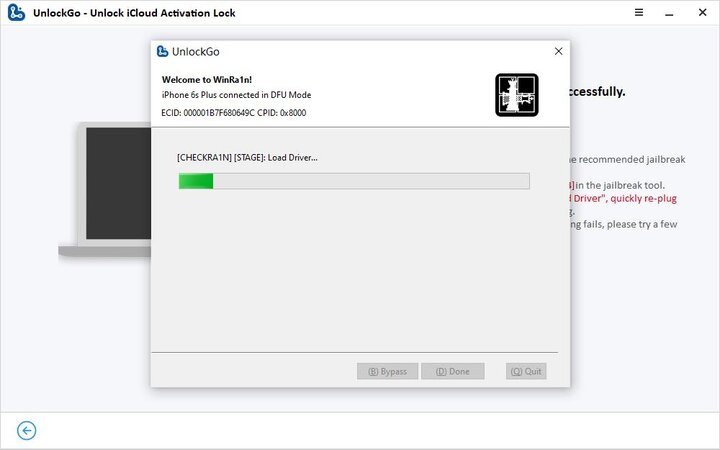720x450 pixels.
Task: Go back using the circled arrow icon
Action: [27, 431]
